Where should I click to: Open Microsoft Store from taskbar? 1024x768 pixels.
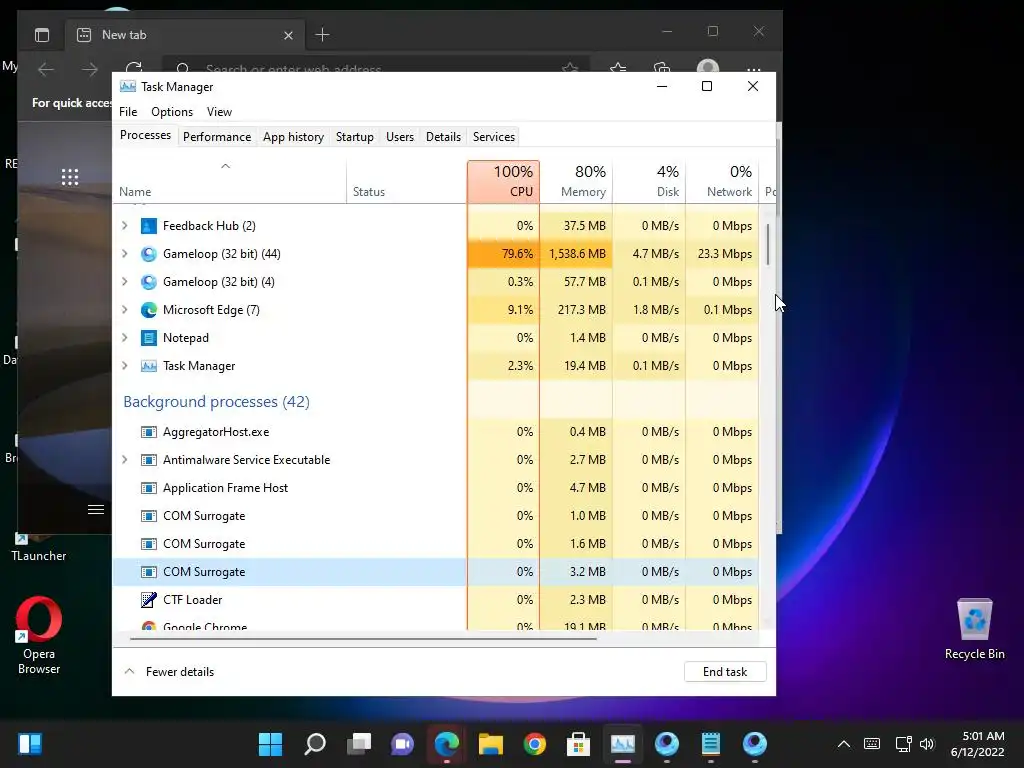coord(578,744)
